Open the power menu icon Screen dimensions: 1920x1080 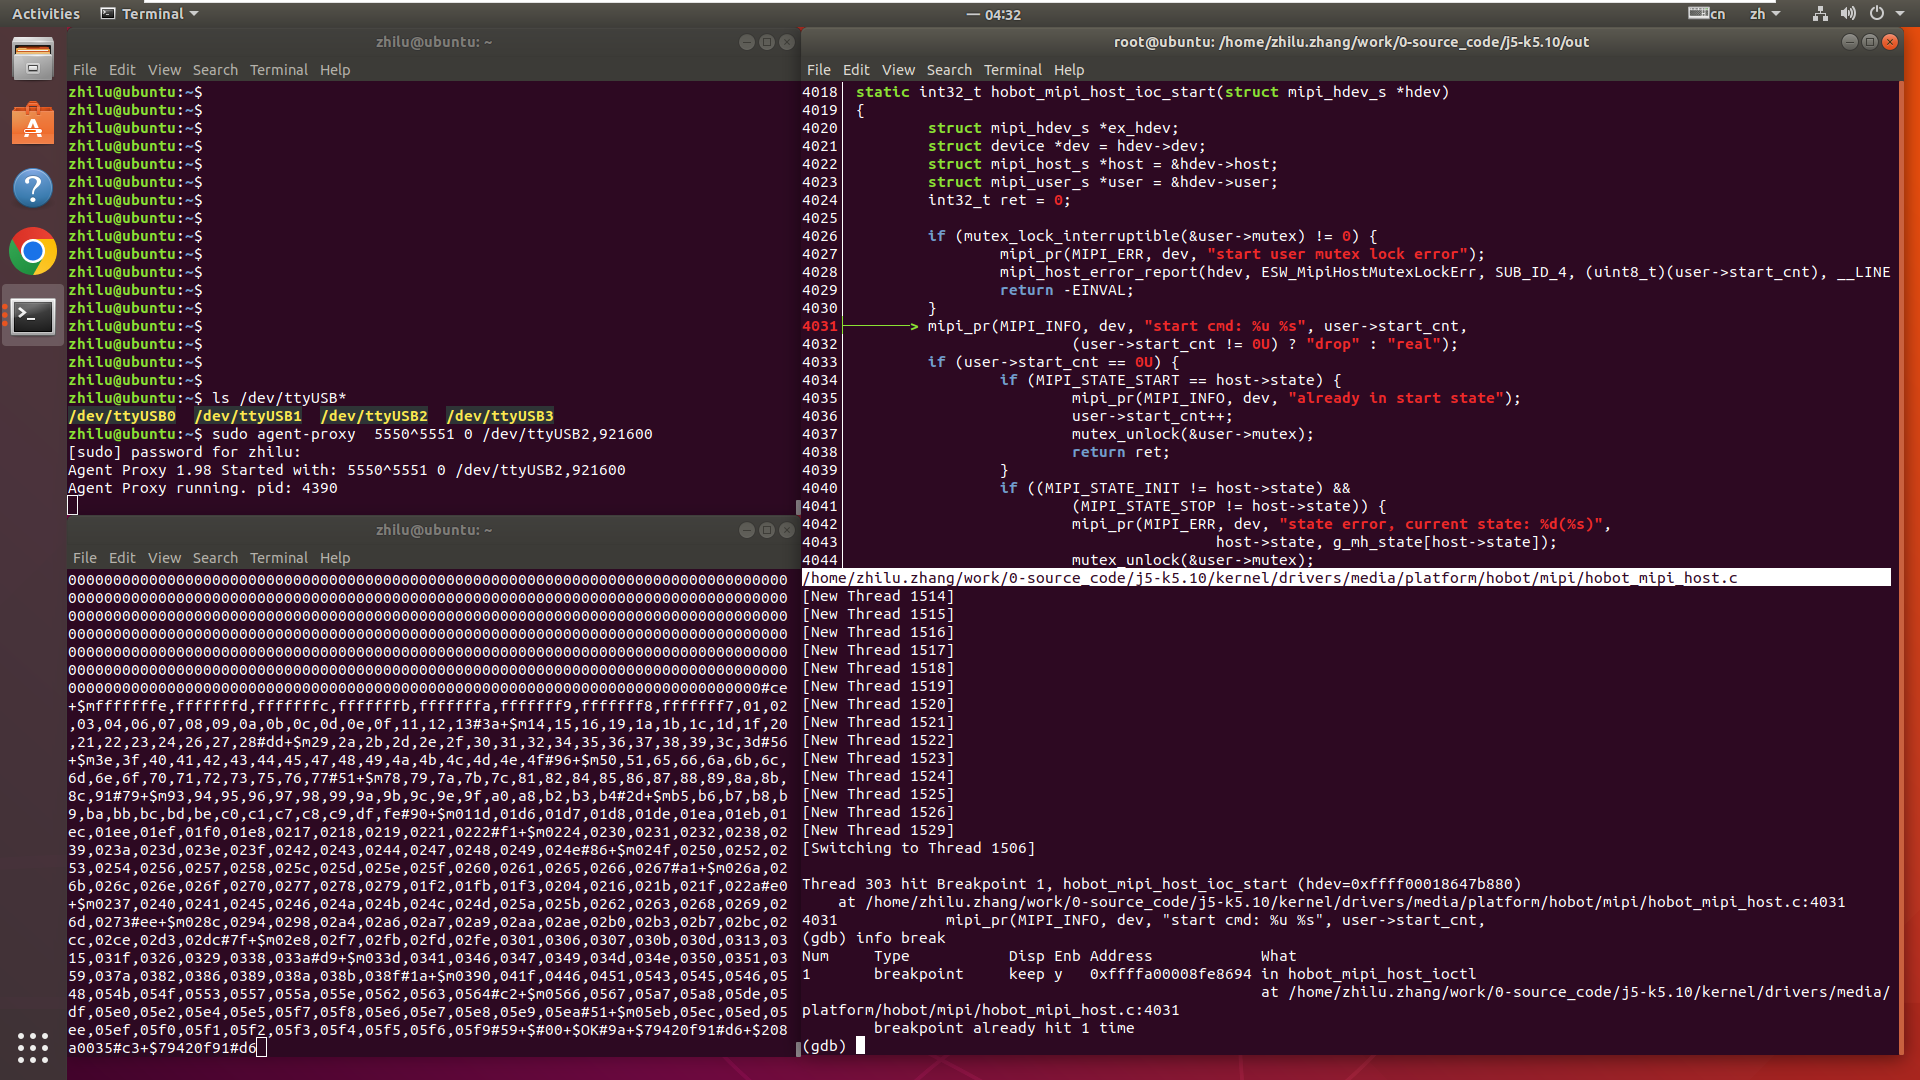[x=1876, y=14]
